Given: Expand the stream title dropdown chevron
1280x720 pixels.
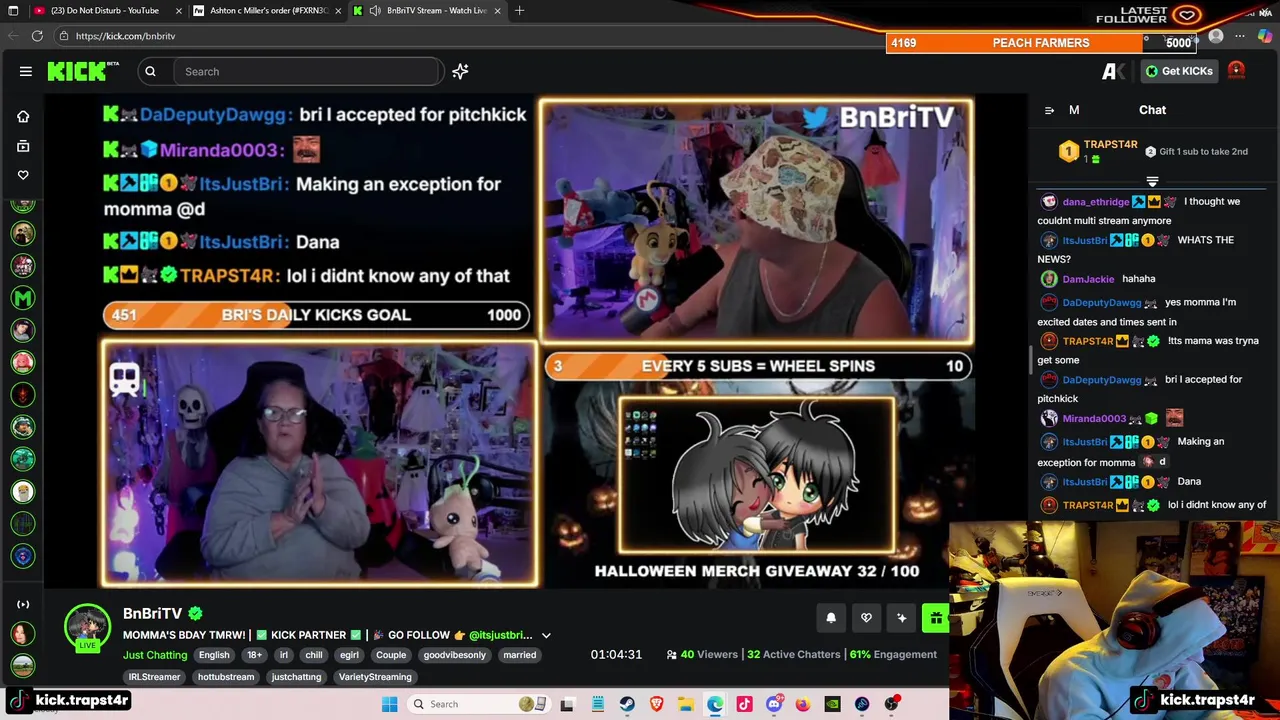Looking at the screenshot, I should click(546, 635).
